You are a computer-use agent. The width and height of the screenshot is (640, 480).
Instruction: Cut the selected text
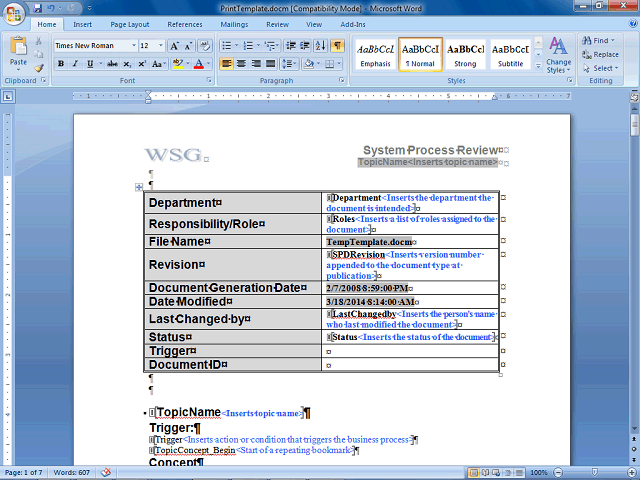tap(38, 41)
